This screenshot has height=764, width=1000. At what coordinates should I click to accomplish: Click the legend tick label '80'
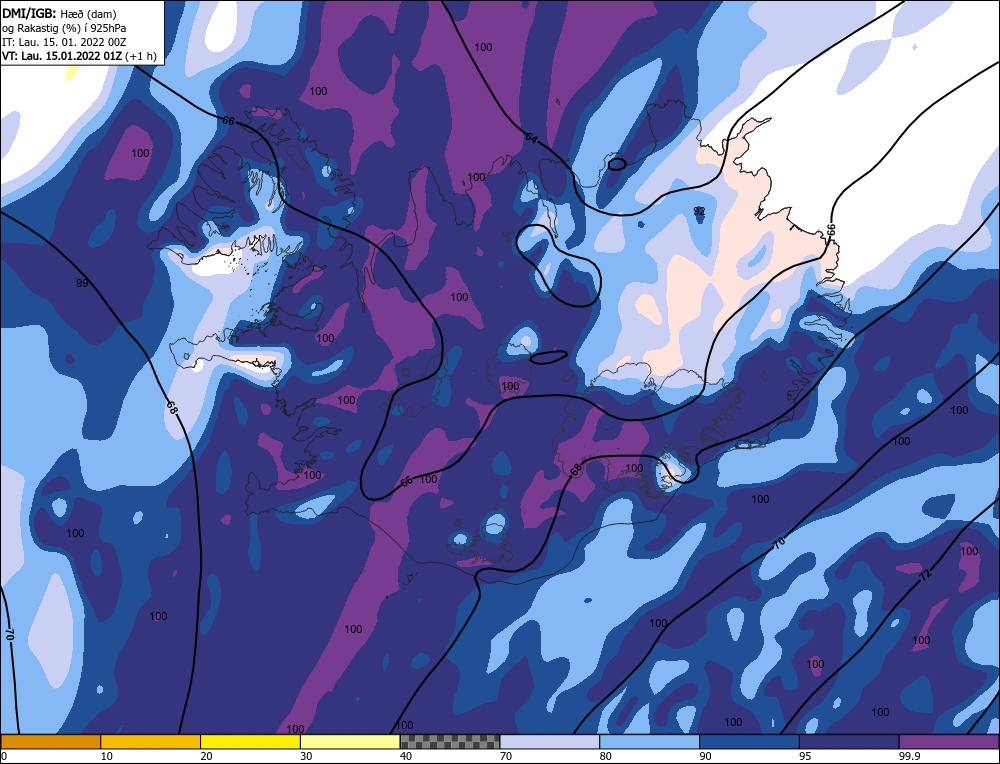pyautogui.click(x=606, y=756)
